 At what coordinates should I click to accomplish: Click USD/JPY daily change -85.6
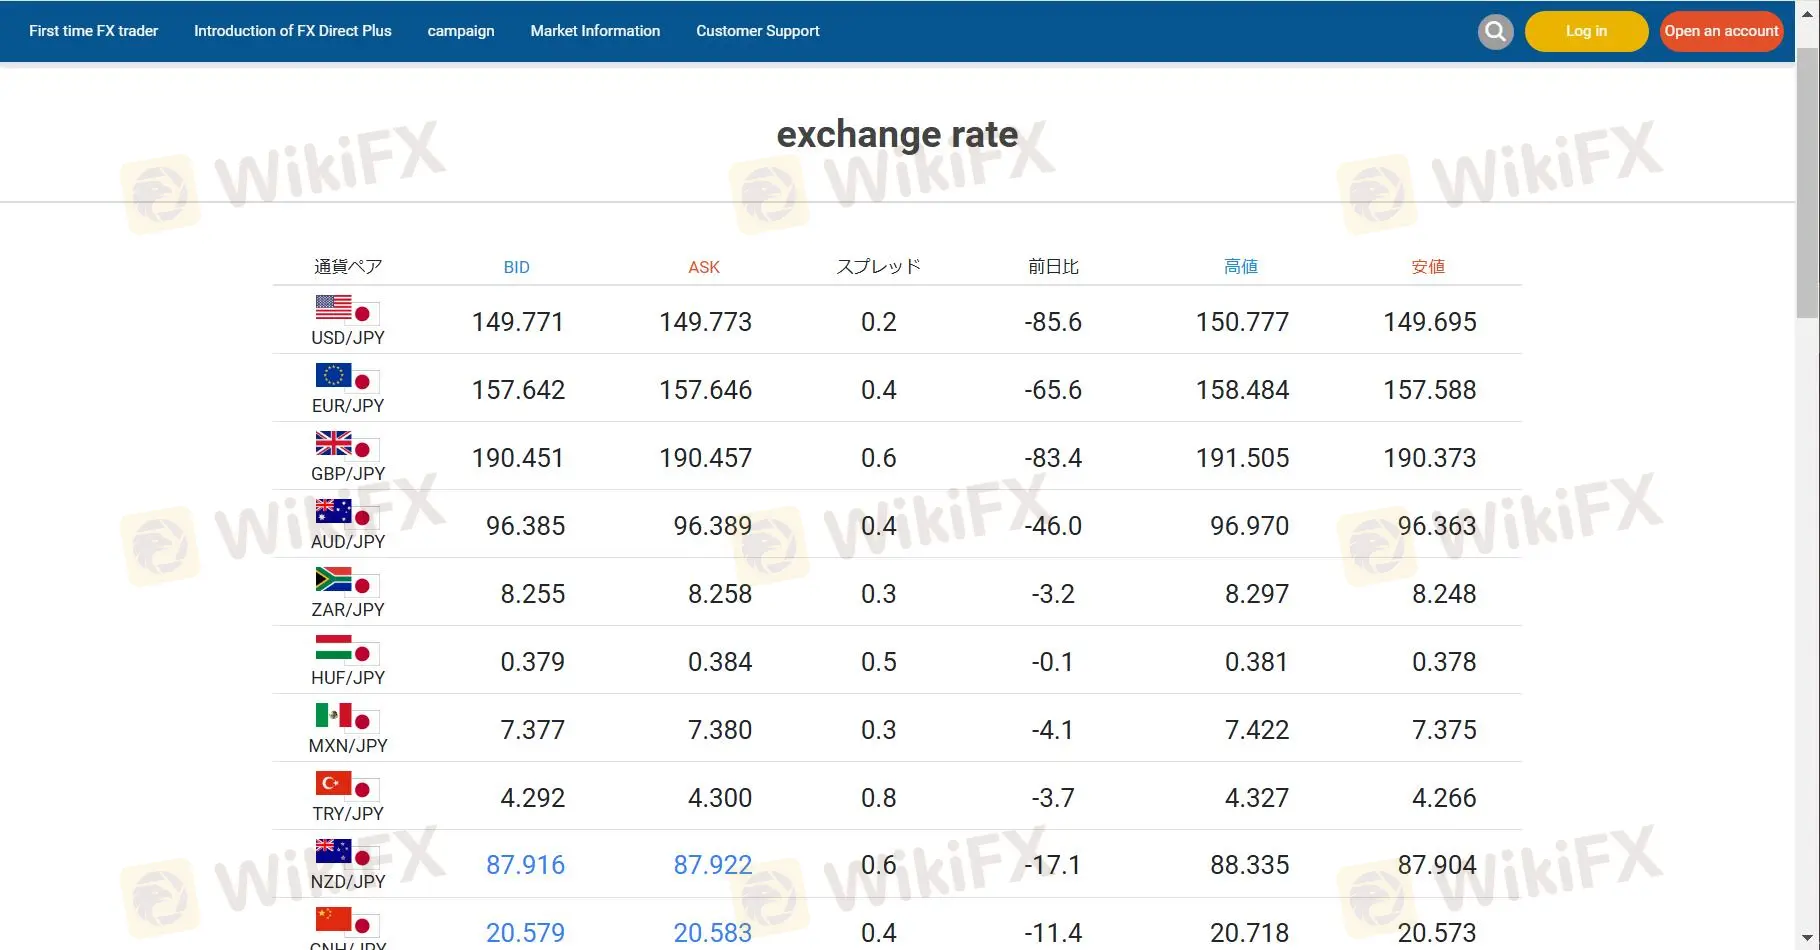coord(1053,322)
